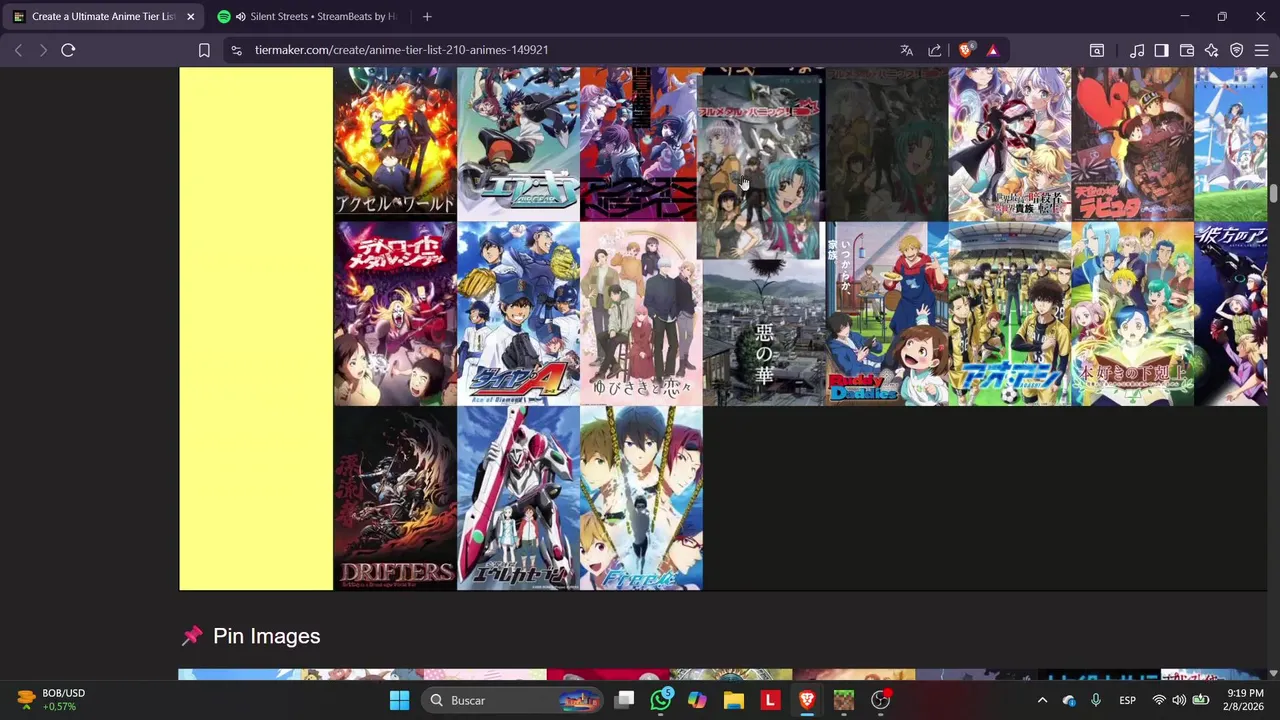This screenshot has height=720, width=1280.
Task: Open a new browser tab
Action: coord(427,17)
